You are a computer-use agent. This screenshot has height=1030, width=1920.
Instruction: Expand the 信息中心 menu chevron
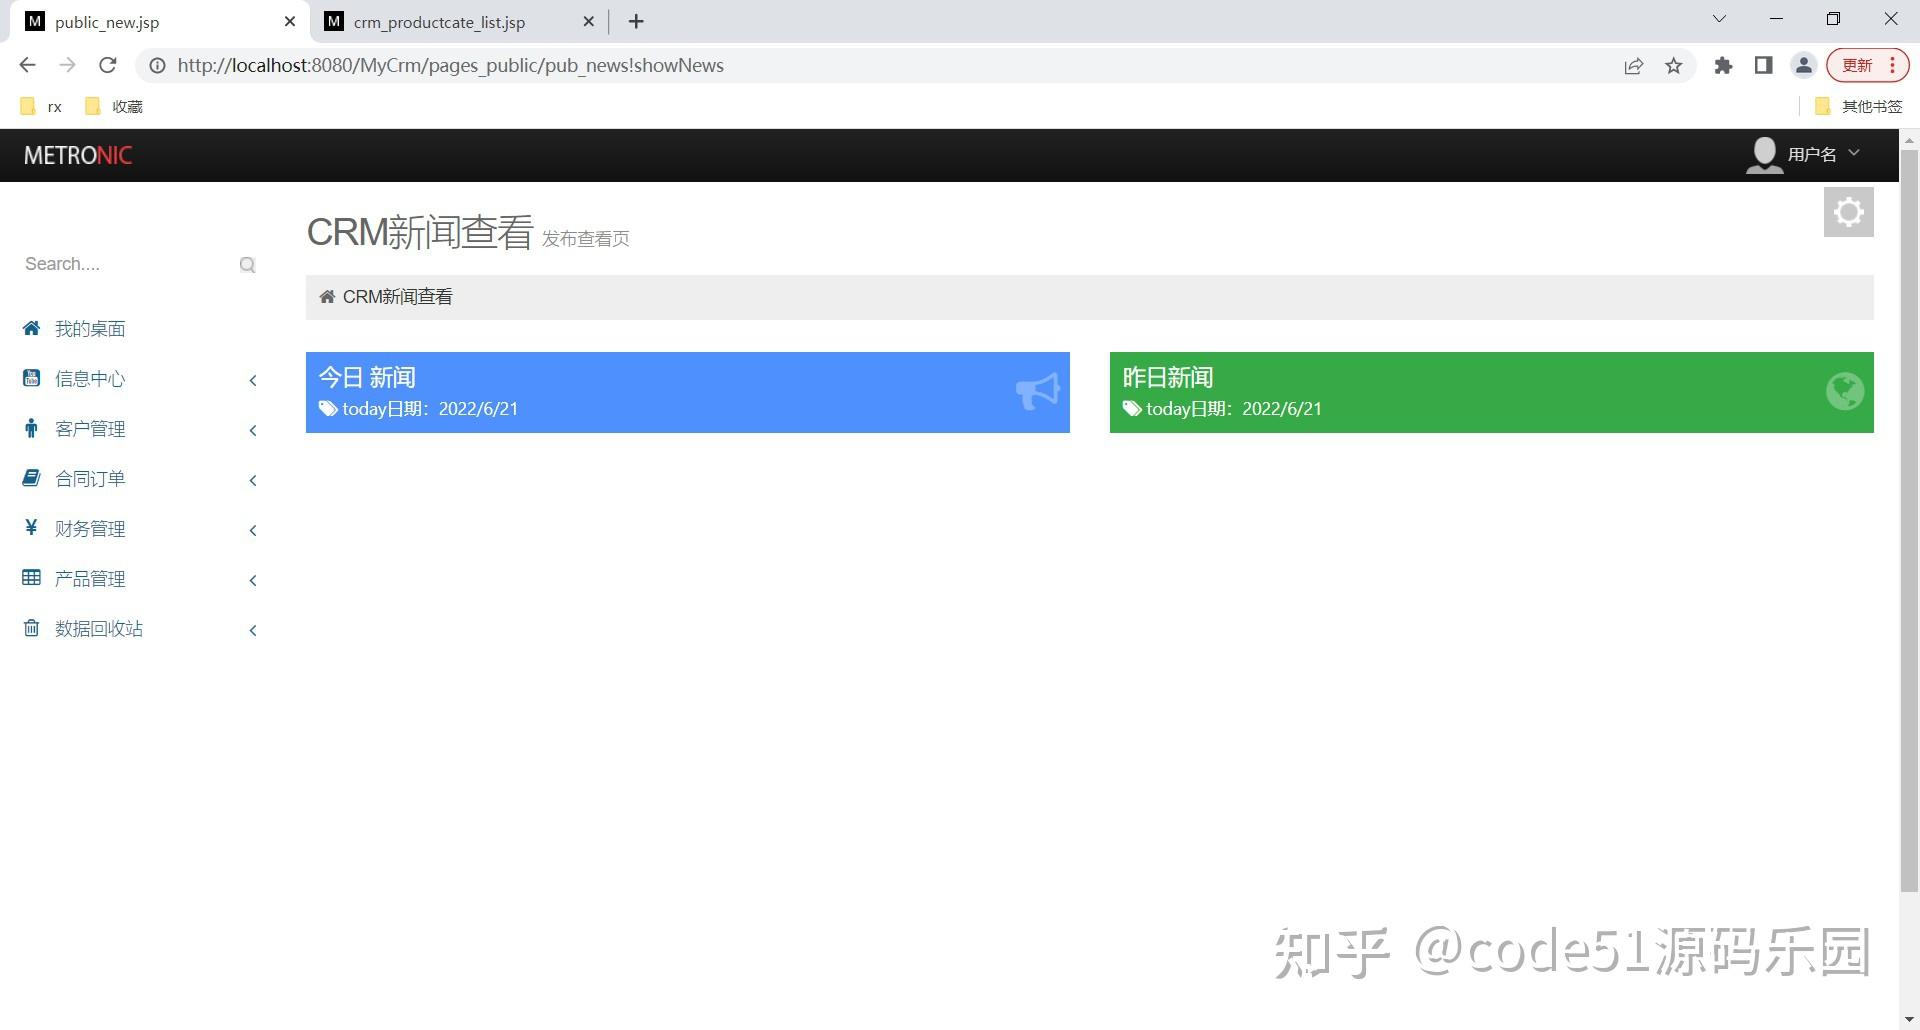coord(252,380)
